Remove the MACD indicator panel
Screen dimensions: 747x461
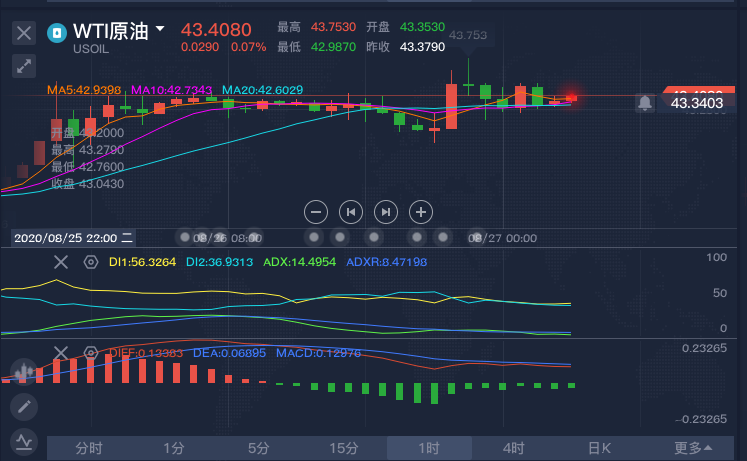pyautogui.click(x=61, y=353)
